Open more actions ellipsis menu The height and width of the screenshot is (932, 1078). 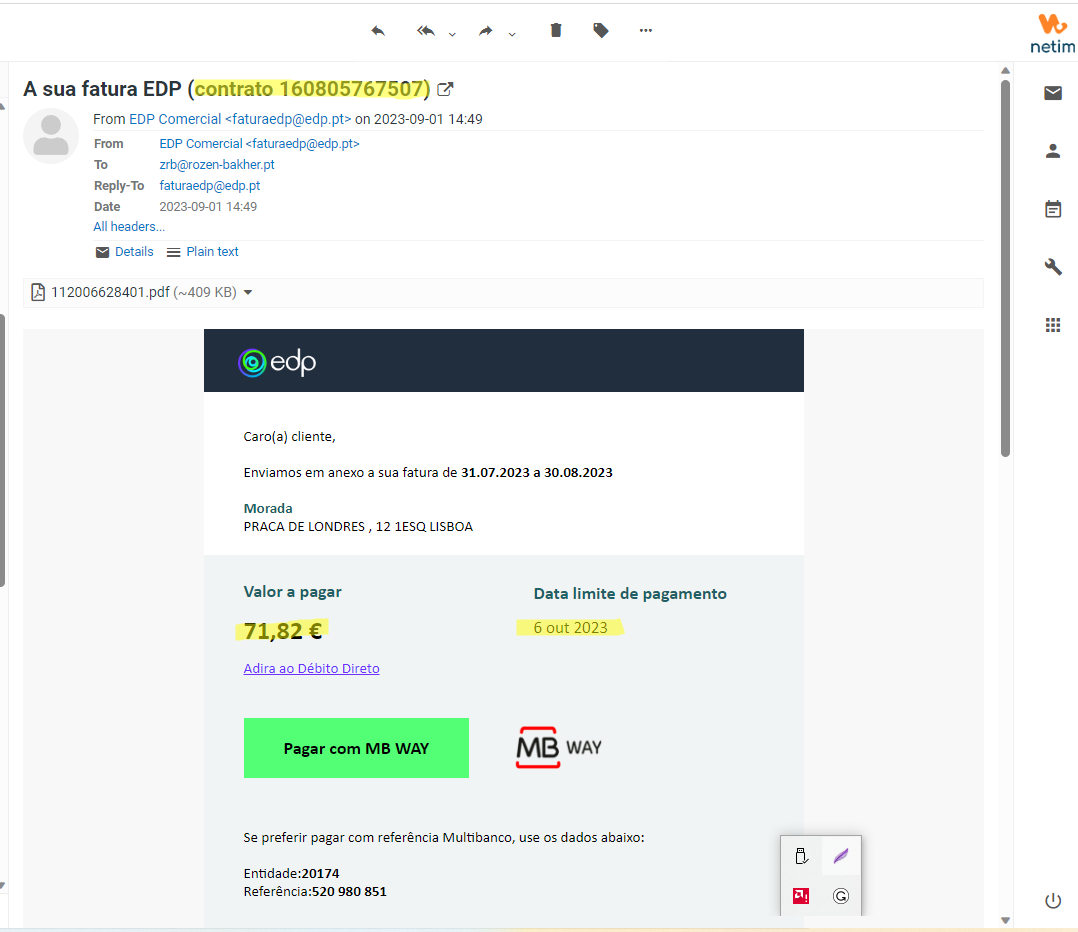tap(646, 30)
